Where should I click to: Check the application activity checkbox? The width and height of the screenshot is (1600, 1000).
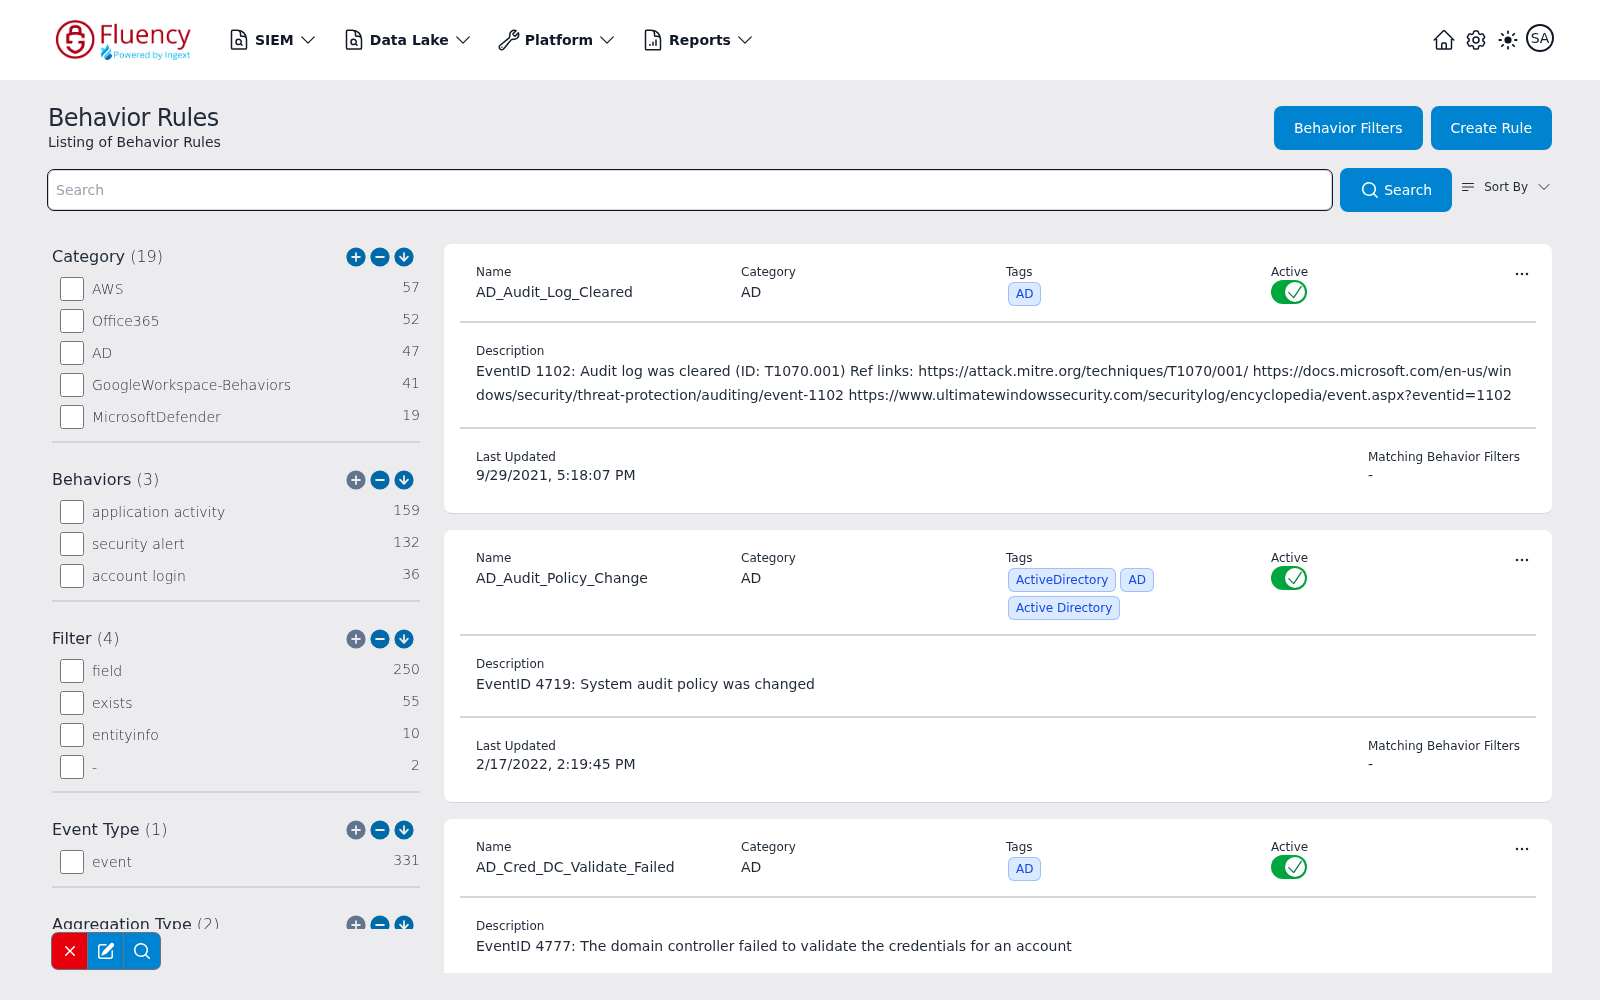[72, 512]
